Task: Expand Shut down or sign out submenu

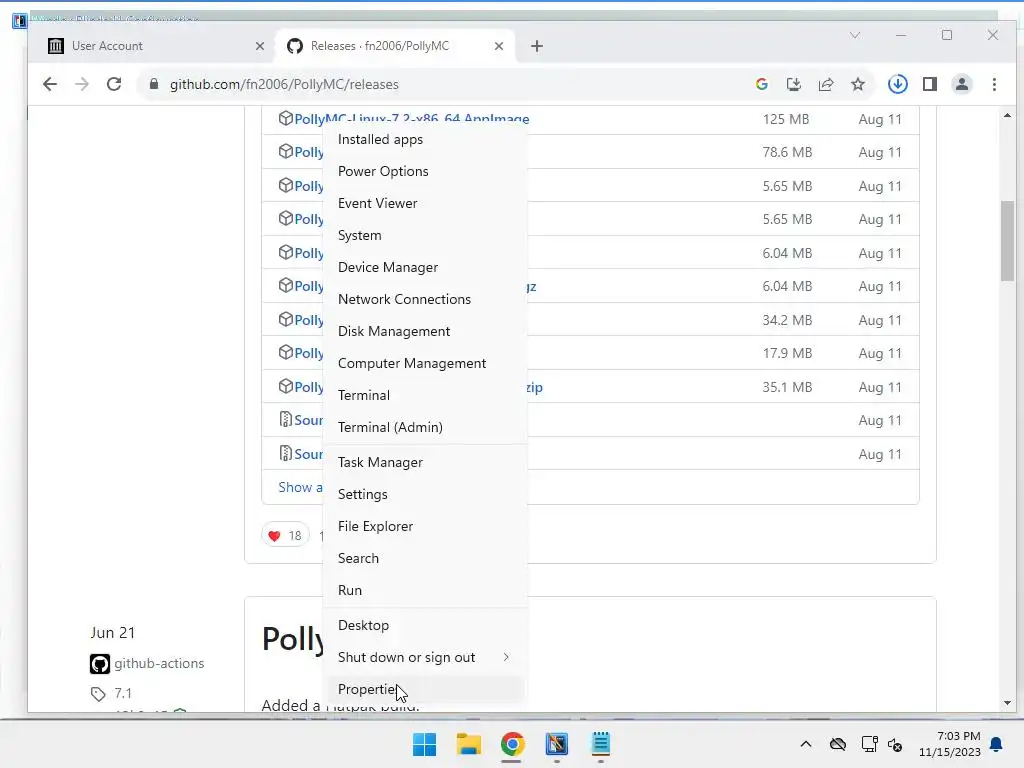Action: tap(424, 658)
